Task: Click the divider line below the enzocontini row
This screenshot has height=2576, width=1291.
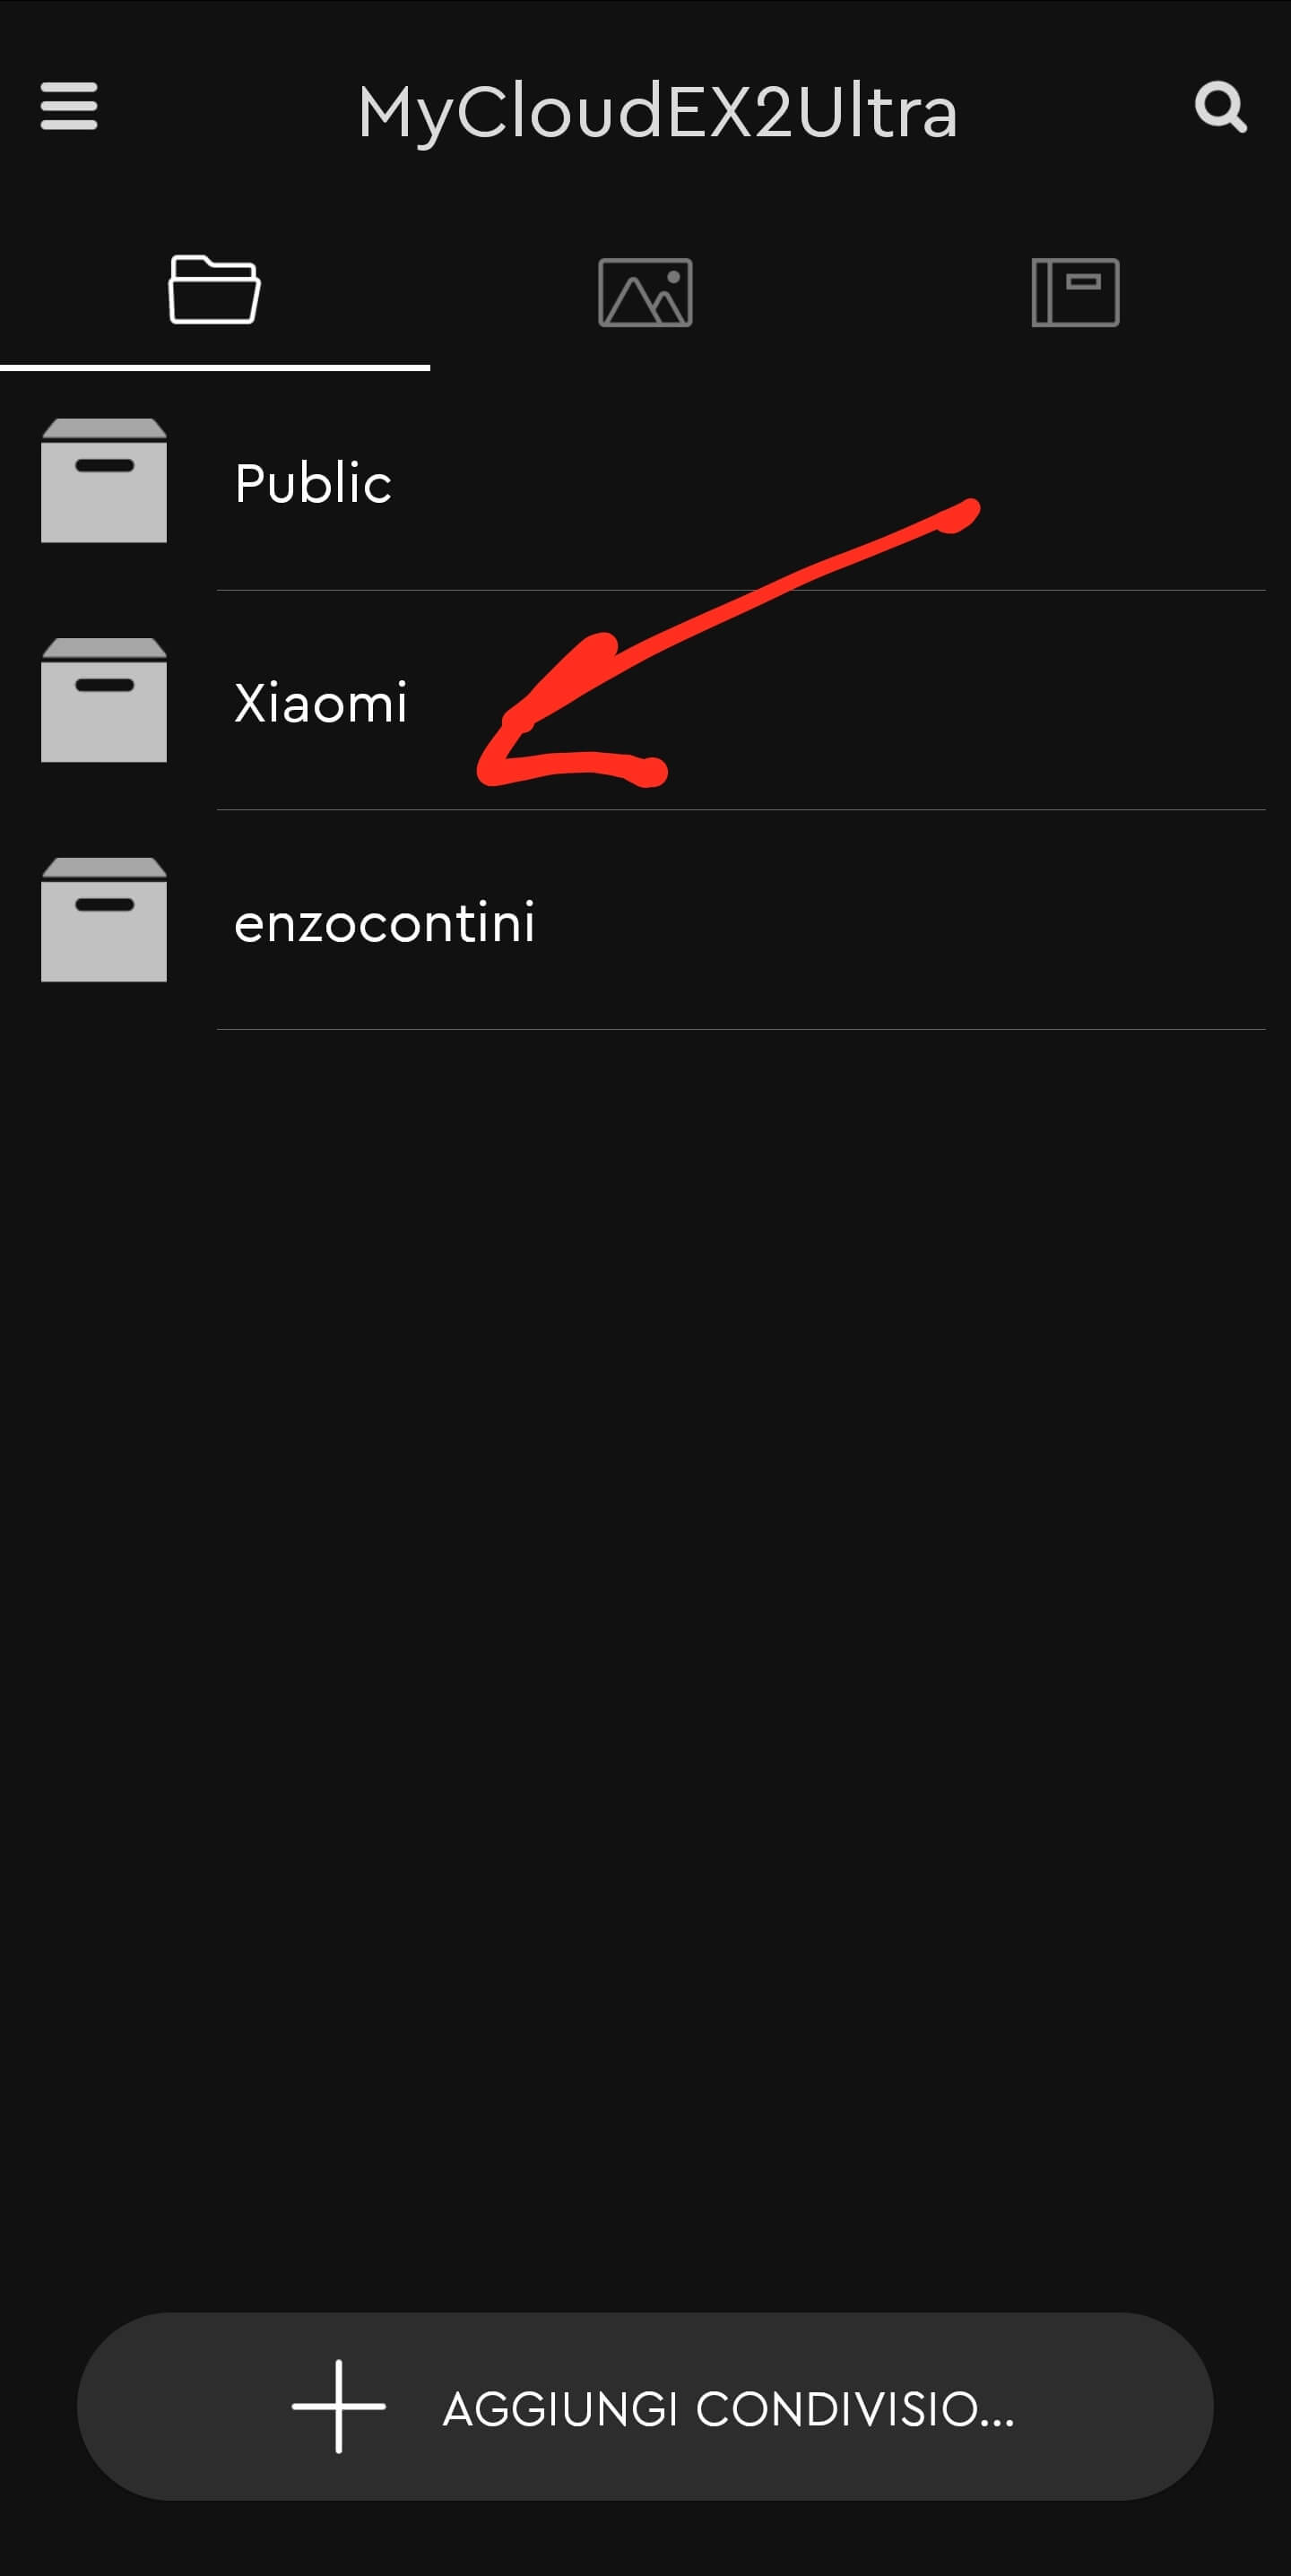Action: 741,1029
